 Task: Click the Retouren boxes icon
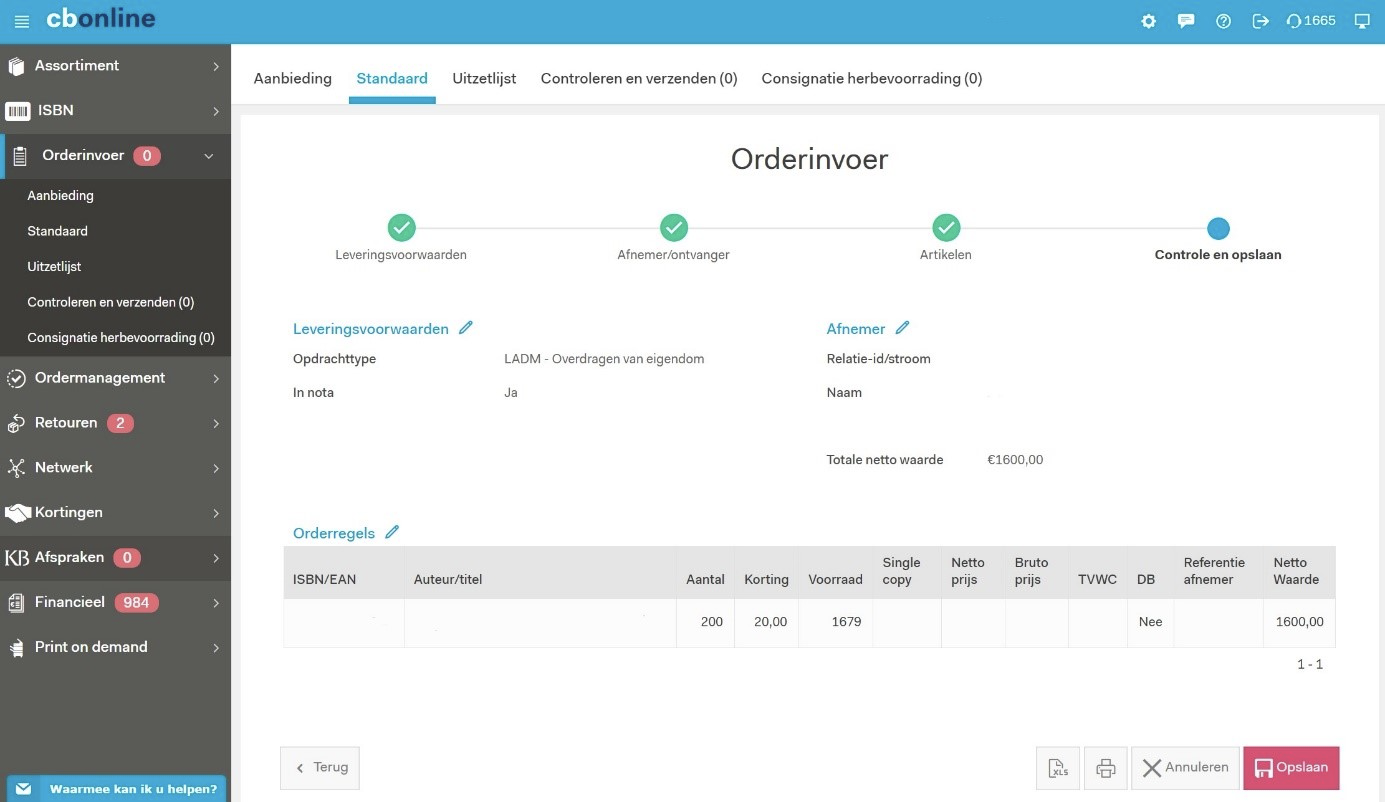(x=16, y=424)
